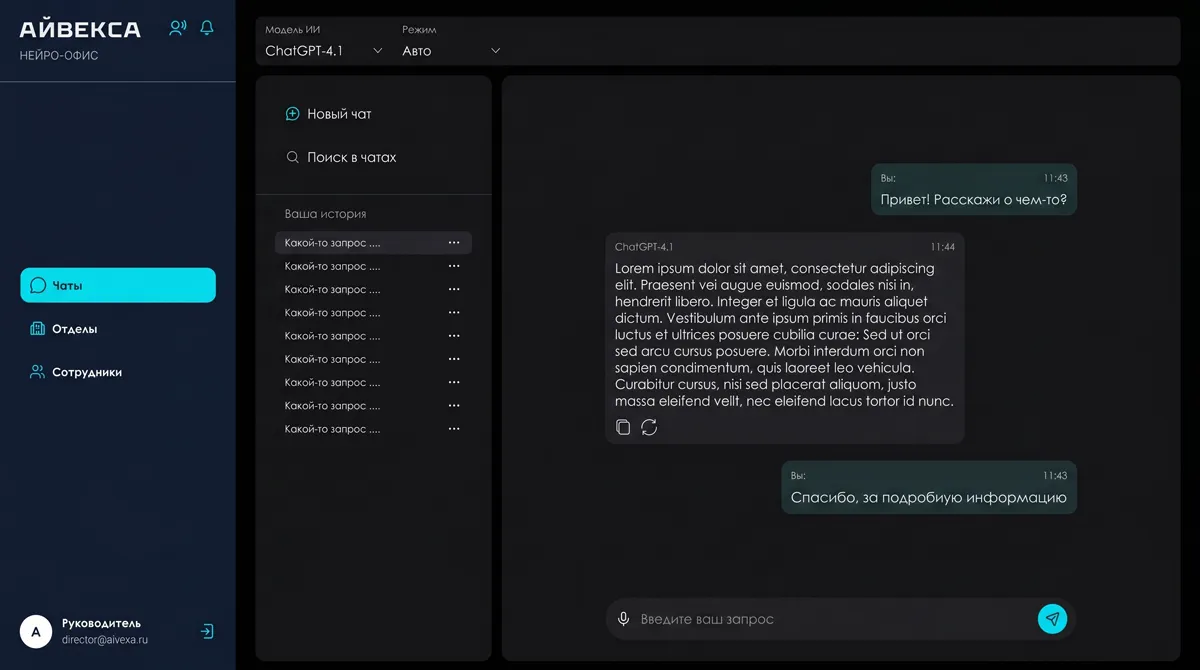
Task: Click the director@aivexa.ru email
Action: pos(105,640)
